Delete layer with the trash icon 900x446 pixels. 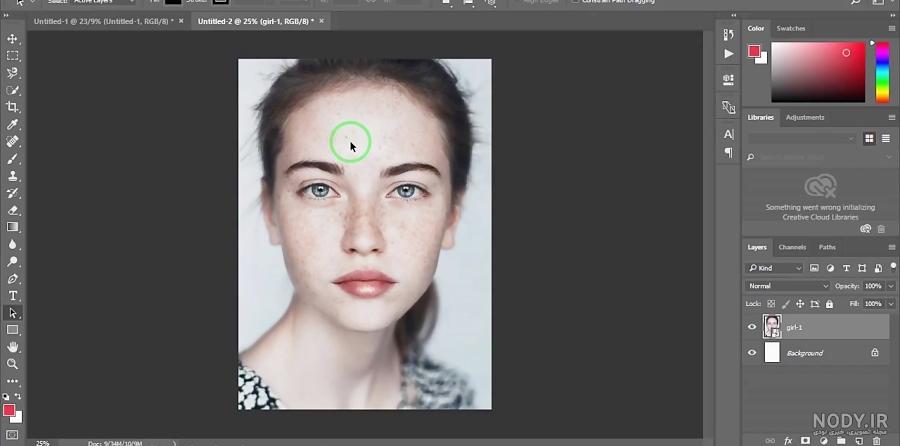pos(876,441)
